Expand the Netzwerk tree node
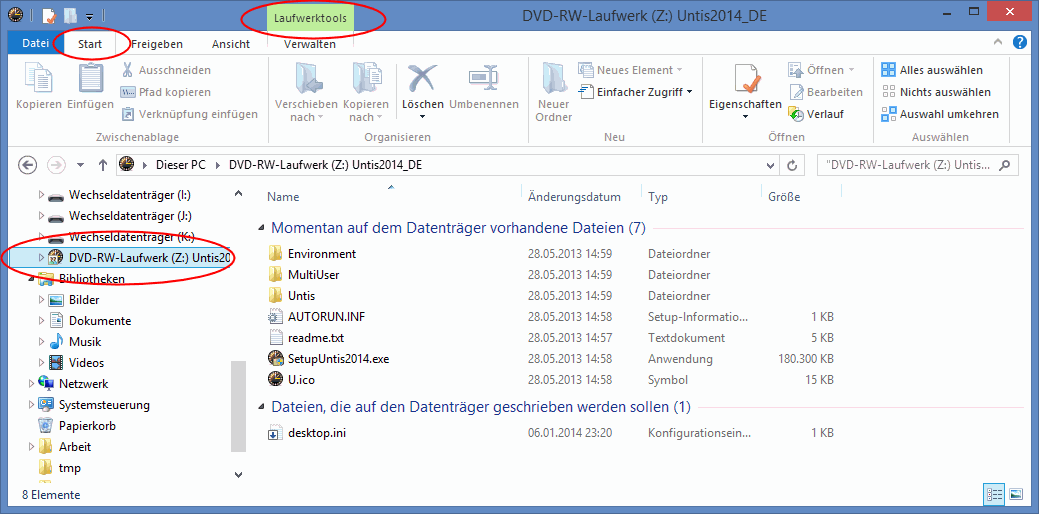1039x514 pixels. pyautogui.click(x=31, y=383)
